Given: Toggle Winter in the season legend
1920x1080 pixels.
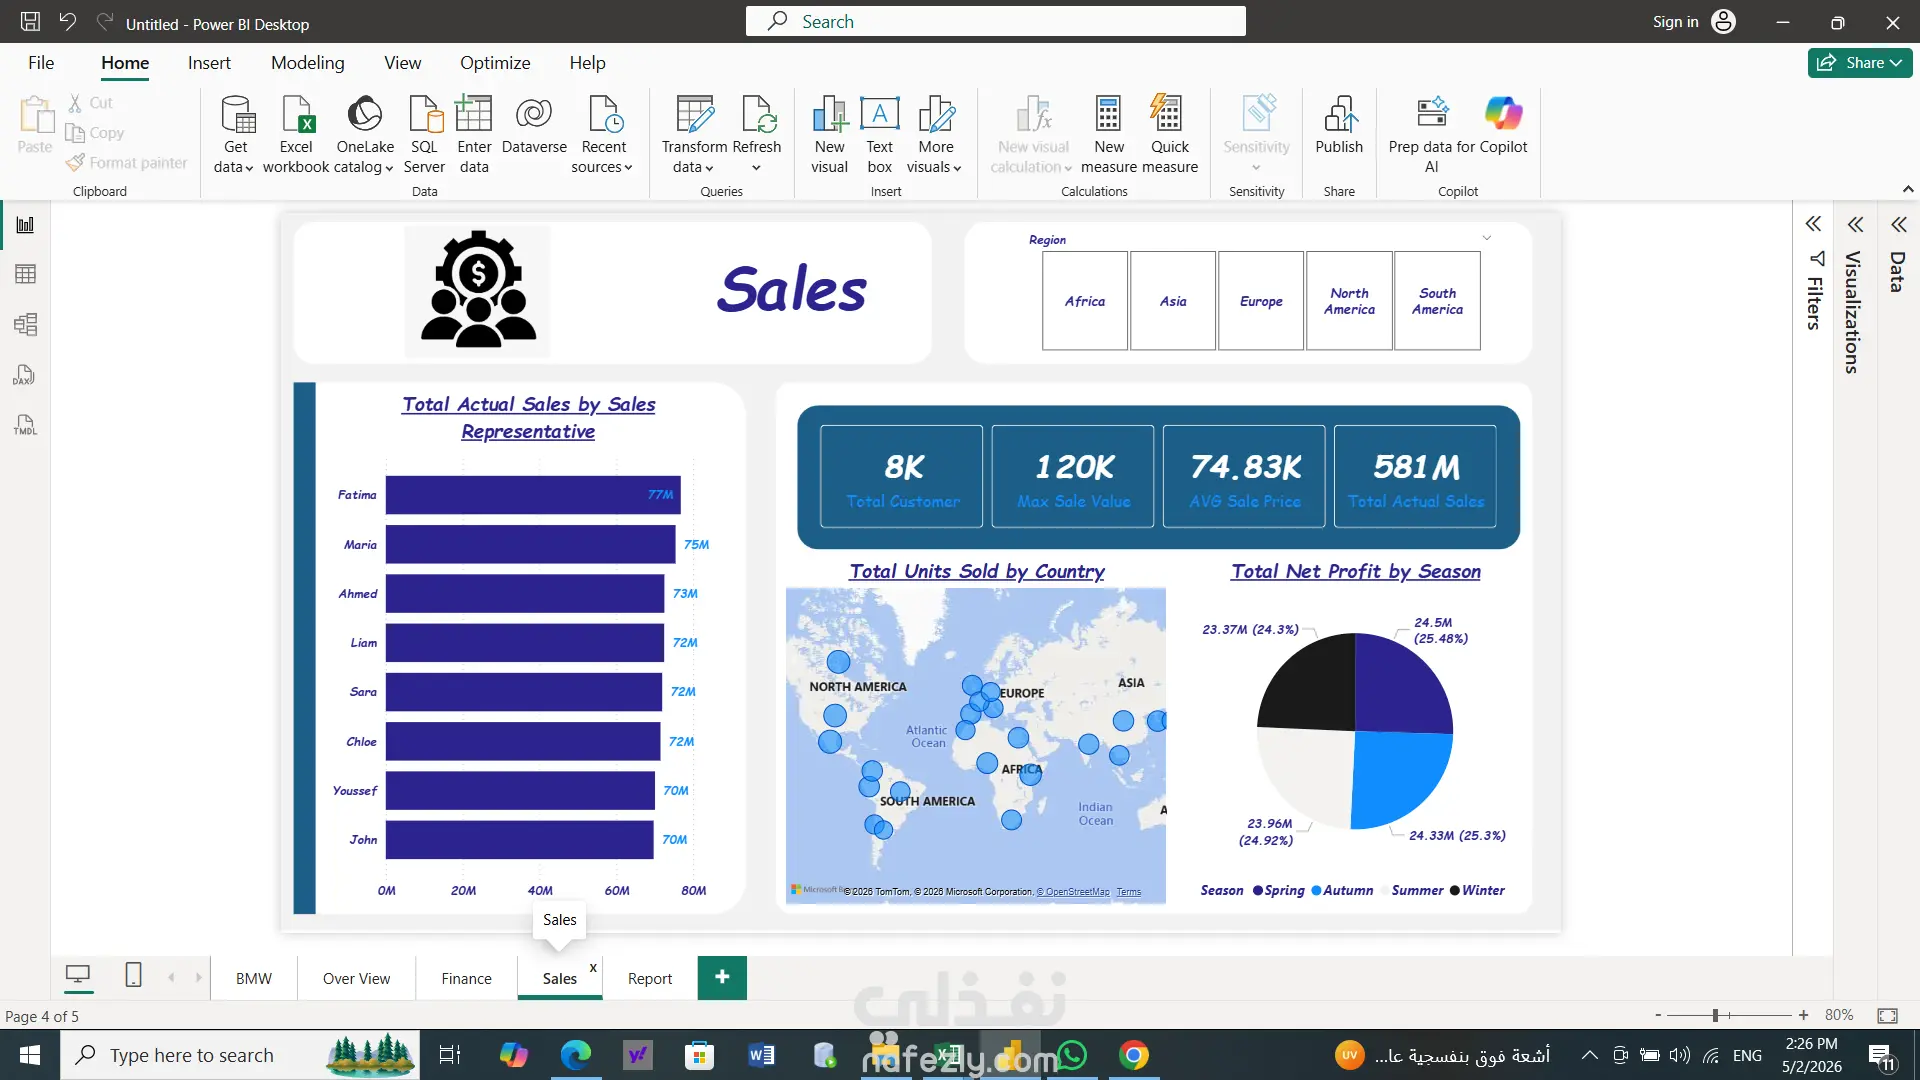Looking at the screenshot, I should click(x=1477, y=890).
